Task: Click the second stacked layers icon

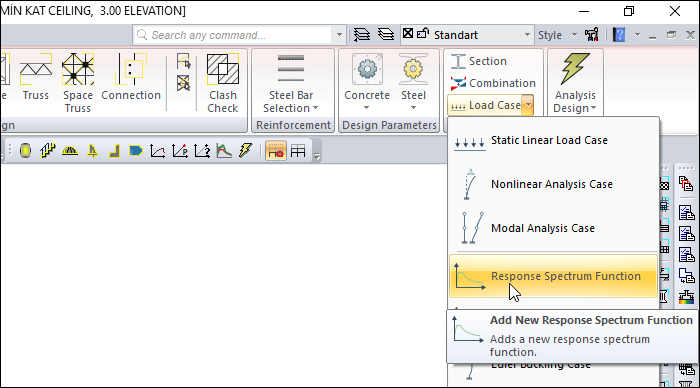Action: tap(386, 34)
